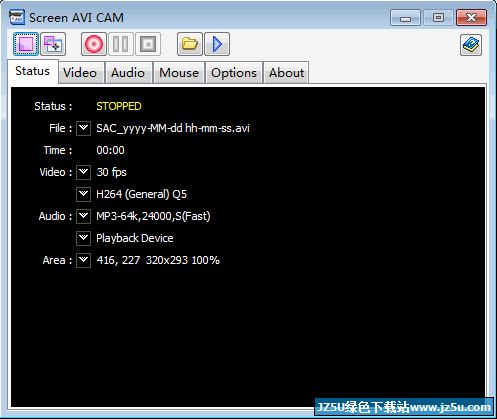Expand the File name dropdown arrow
The image size is (497, 419).
tap(83, 128)
